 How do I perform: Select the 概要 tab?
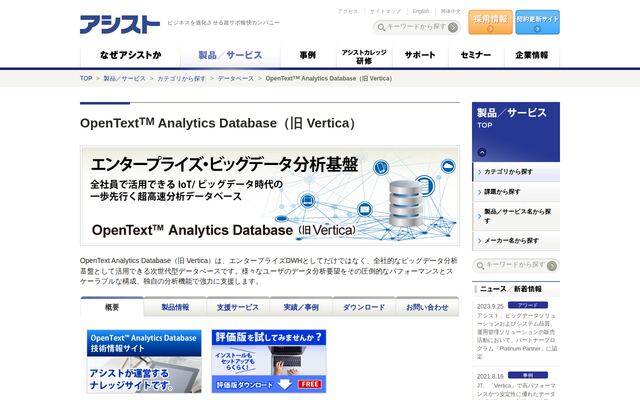coord(112,307)
